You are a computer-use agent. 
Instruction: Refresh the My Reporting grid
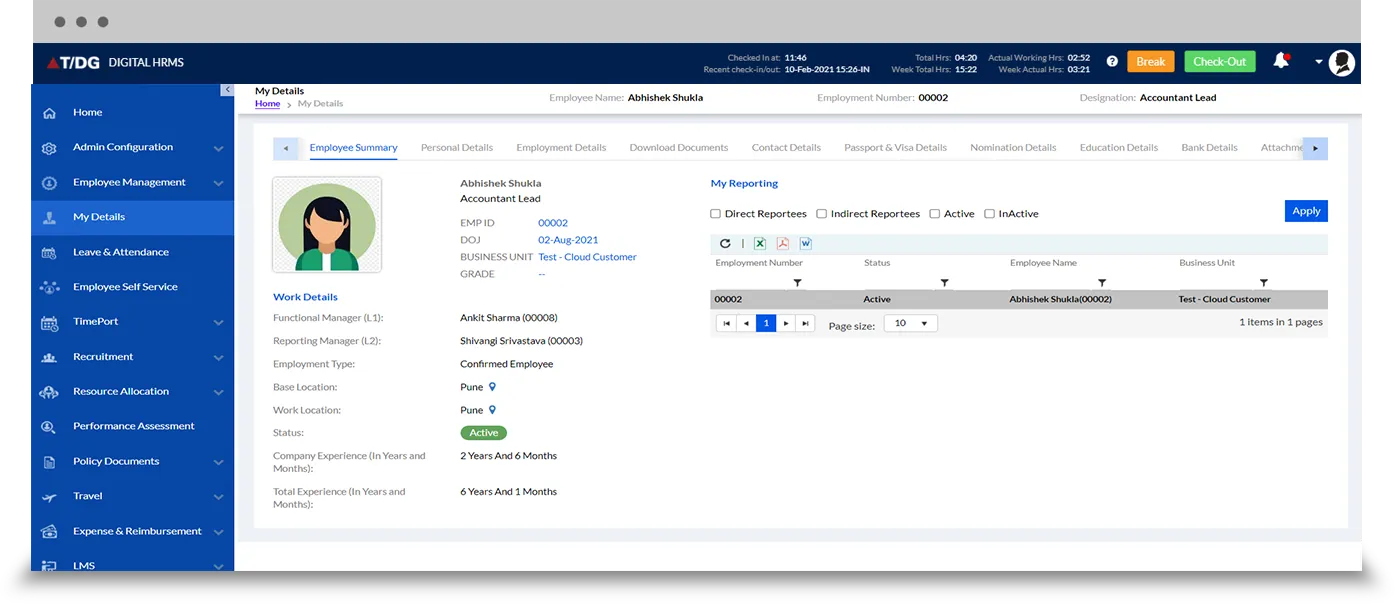point(725,243)
